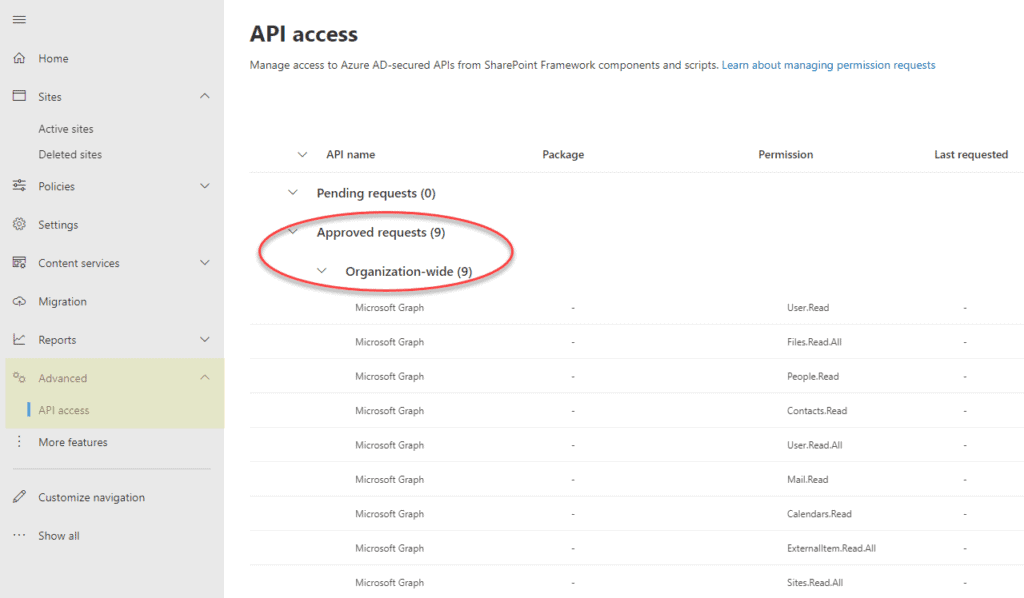This screenshot has width=1024, height=598.
Task: Expand the Reports section chevron
Action: point(205,340)
